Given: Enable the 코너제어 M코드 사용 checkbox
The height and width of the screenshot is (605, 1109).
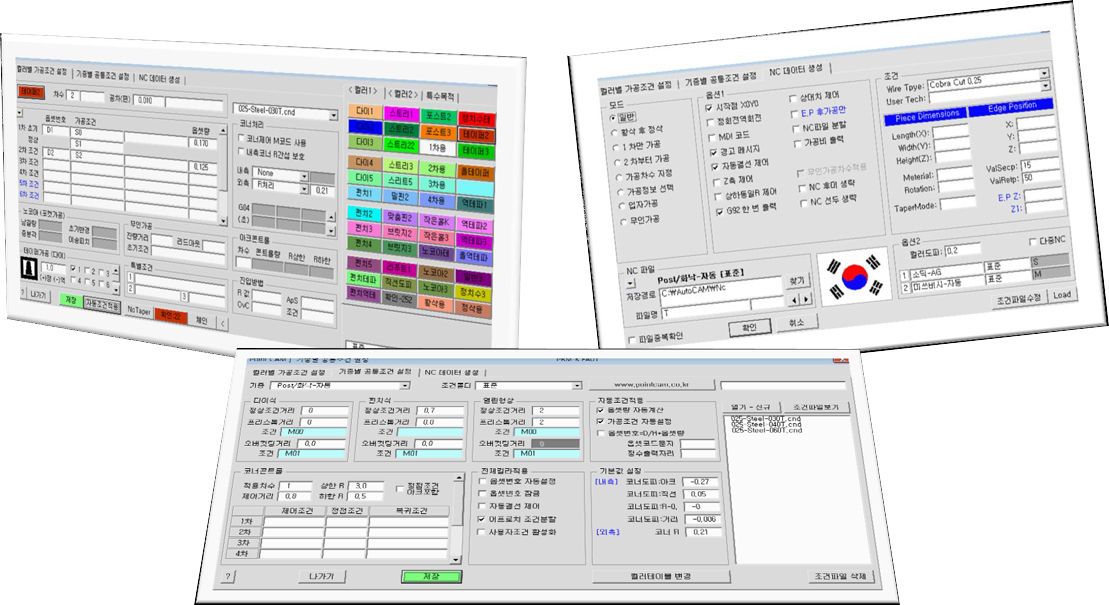Looking at the screenshot, I should [x=241, y=139].
